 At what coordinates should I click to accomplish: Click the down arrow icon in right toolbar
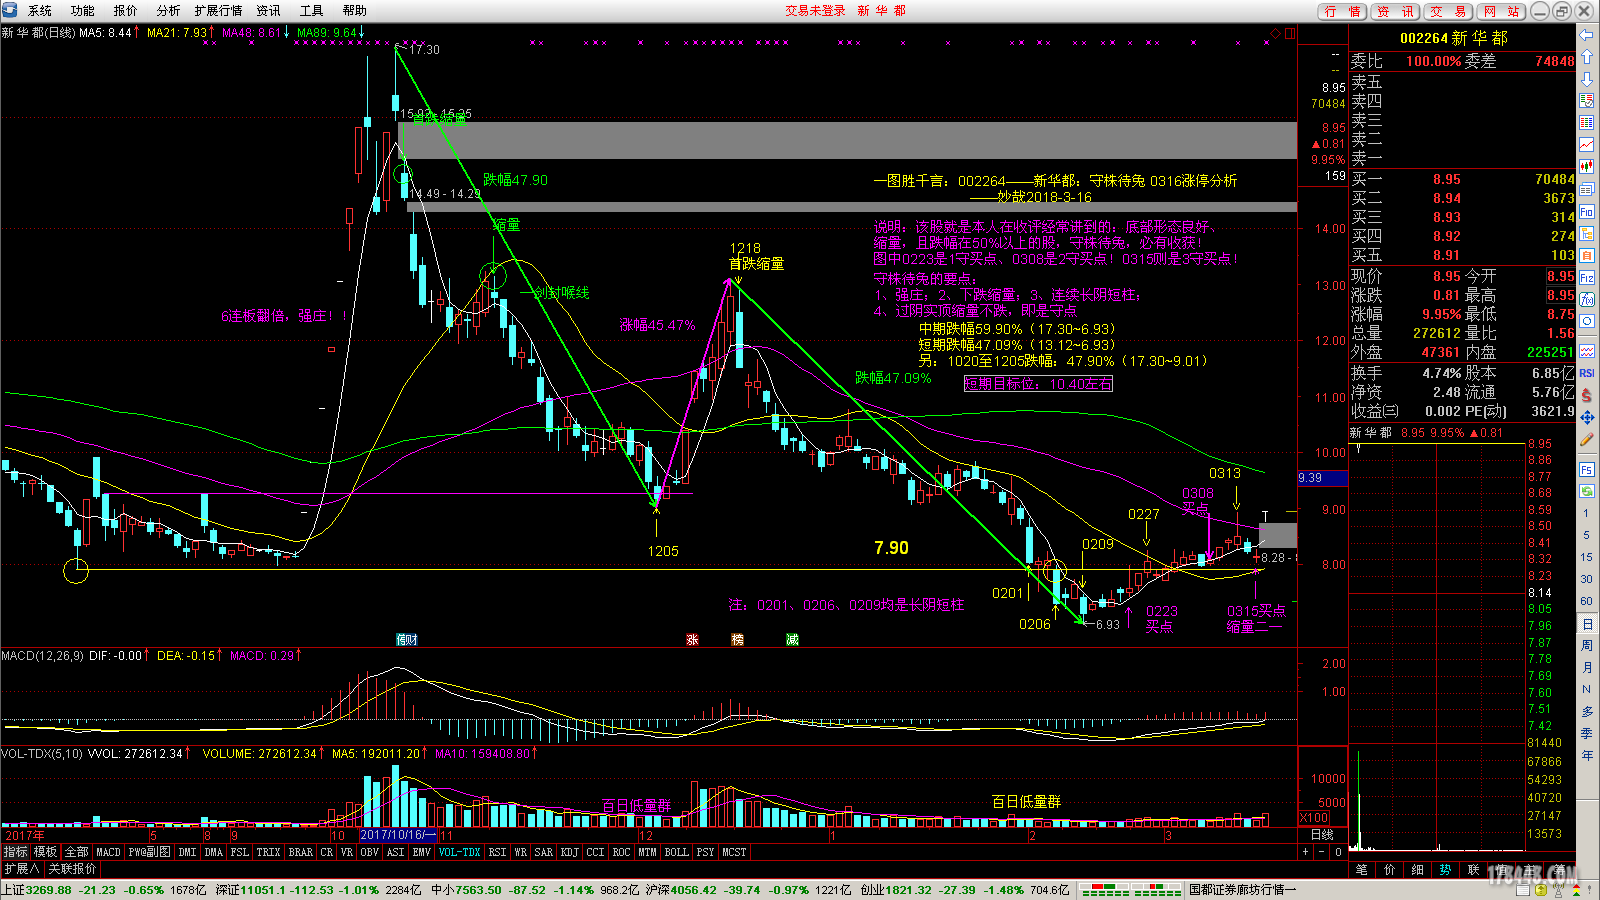click(x=1587, y=78)
